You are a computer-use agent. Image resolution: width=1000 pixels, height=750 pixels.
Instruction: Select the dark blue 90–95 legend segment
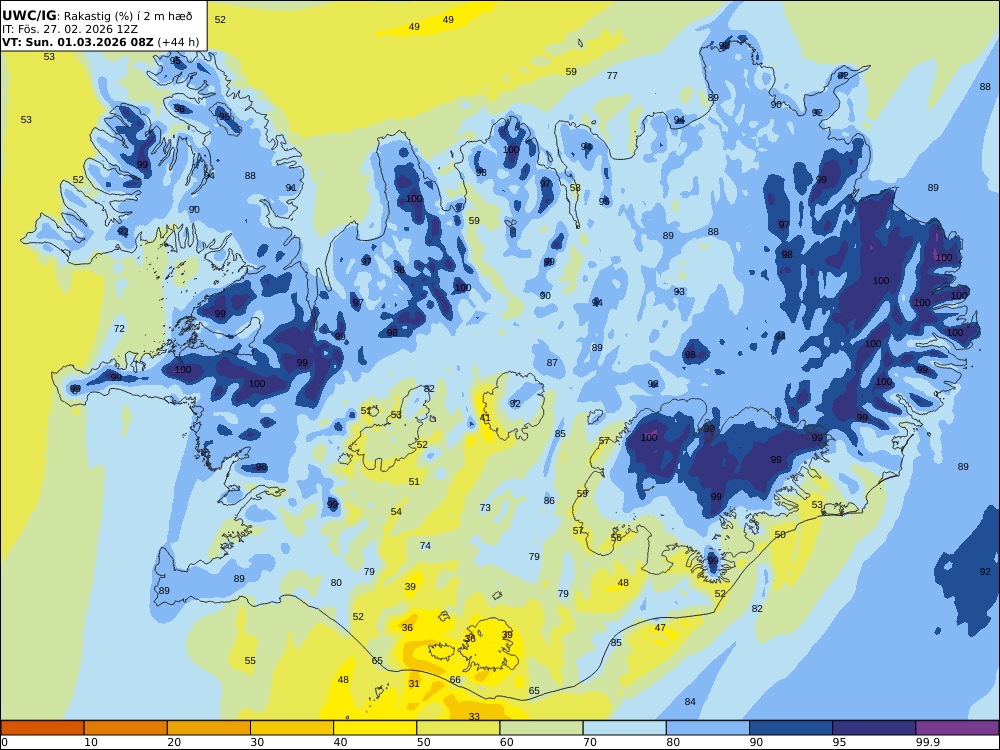(791, 728)
